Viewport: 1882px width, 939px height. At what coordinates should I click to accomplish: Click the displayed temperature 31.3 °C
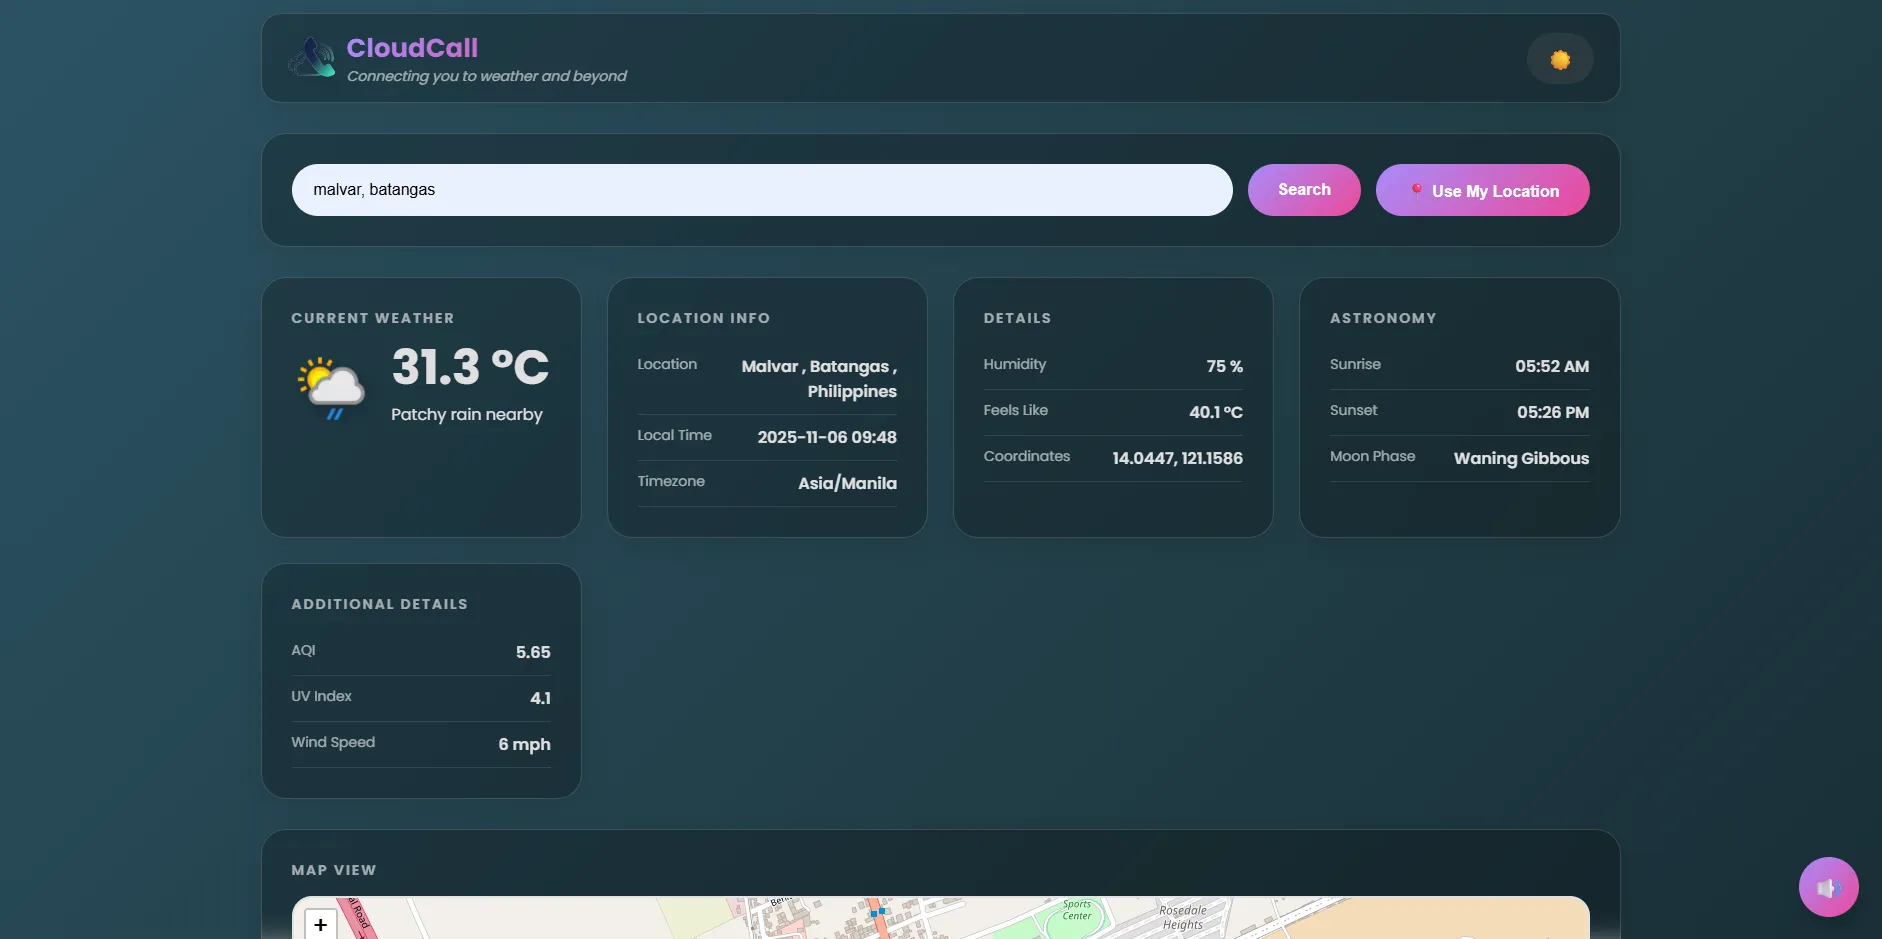469,367
